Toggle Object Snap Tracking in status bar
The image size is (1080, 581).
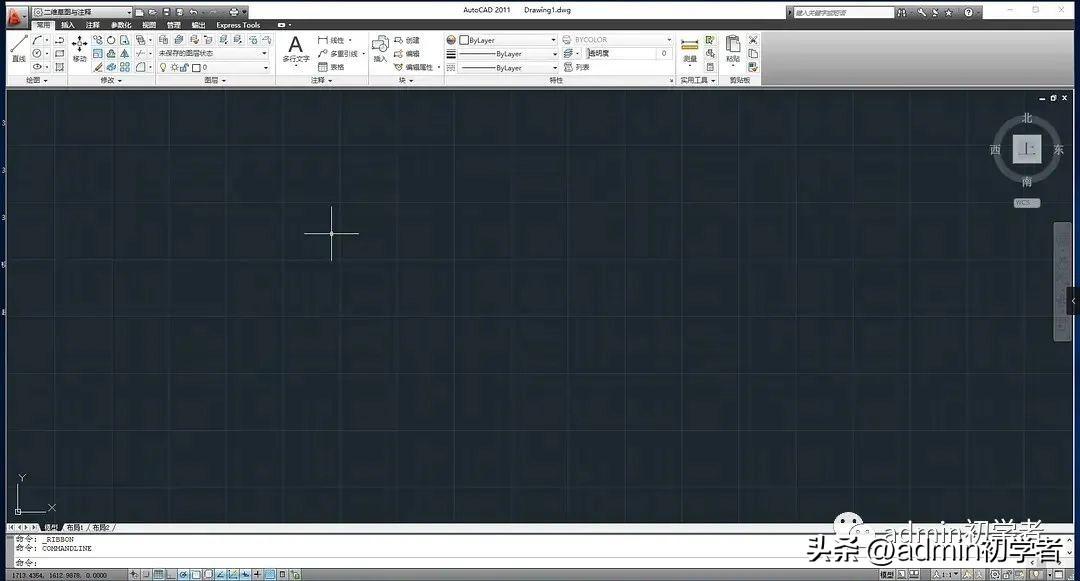220,574
